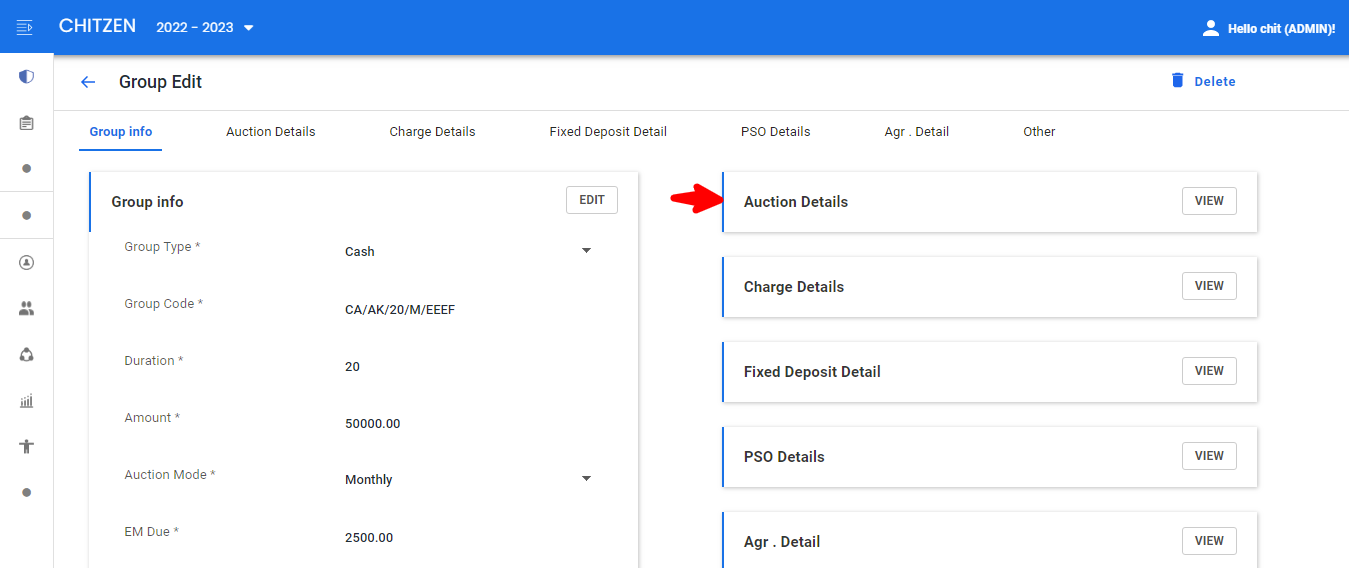View the Charge Details card
This screenshot has width=1349, height=568.
(1209, 286)
